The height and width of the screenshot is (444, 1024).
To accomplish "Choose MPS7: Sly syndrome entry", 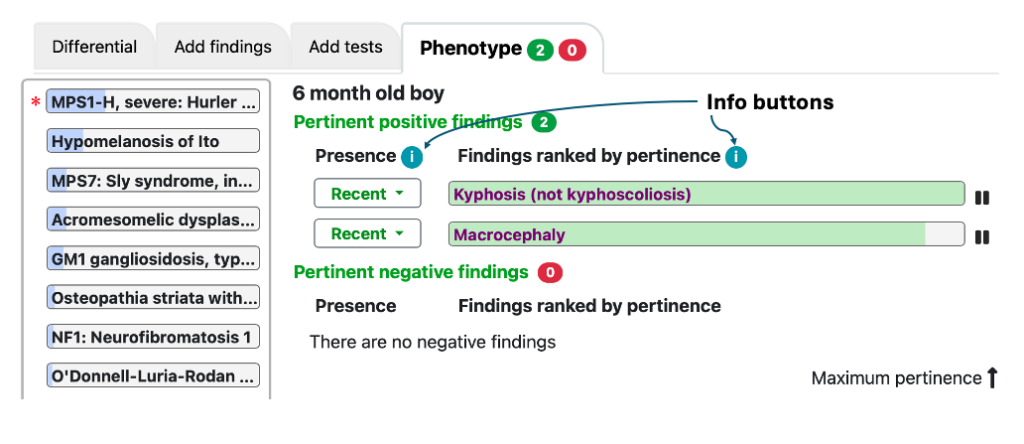I will point(153,180).
